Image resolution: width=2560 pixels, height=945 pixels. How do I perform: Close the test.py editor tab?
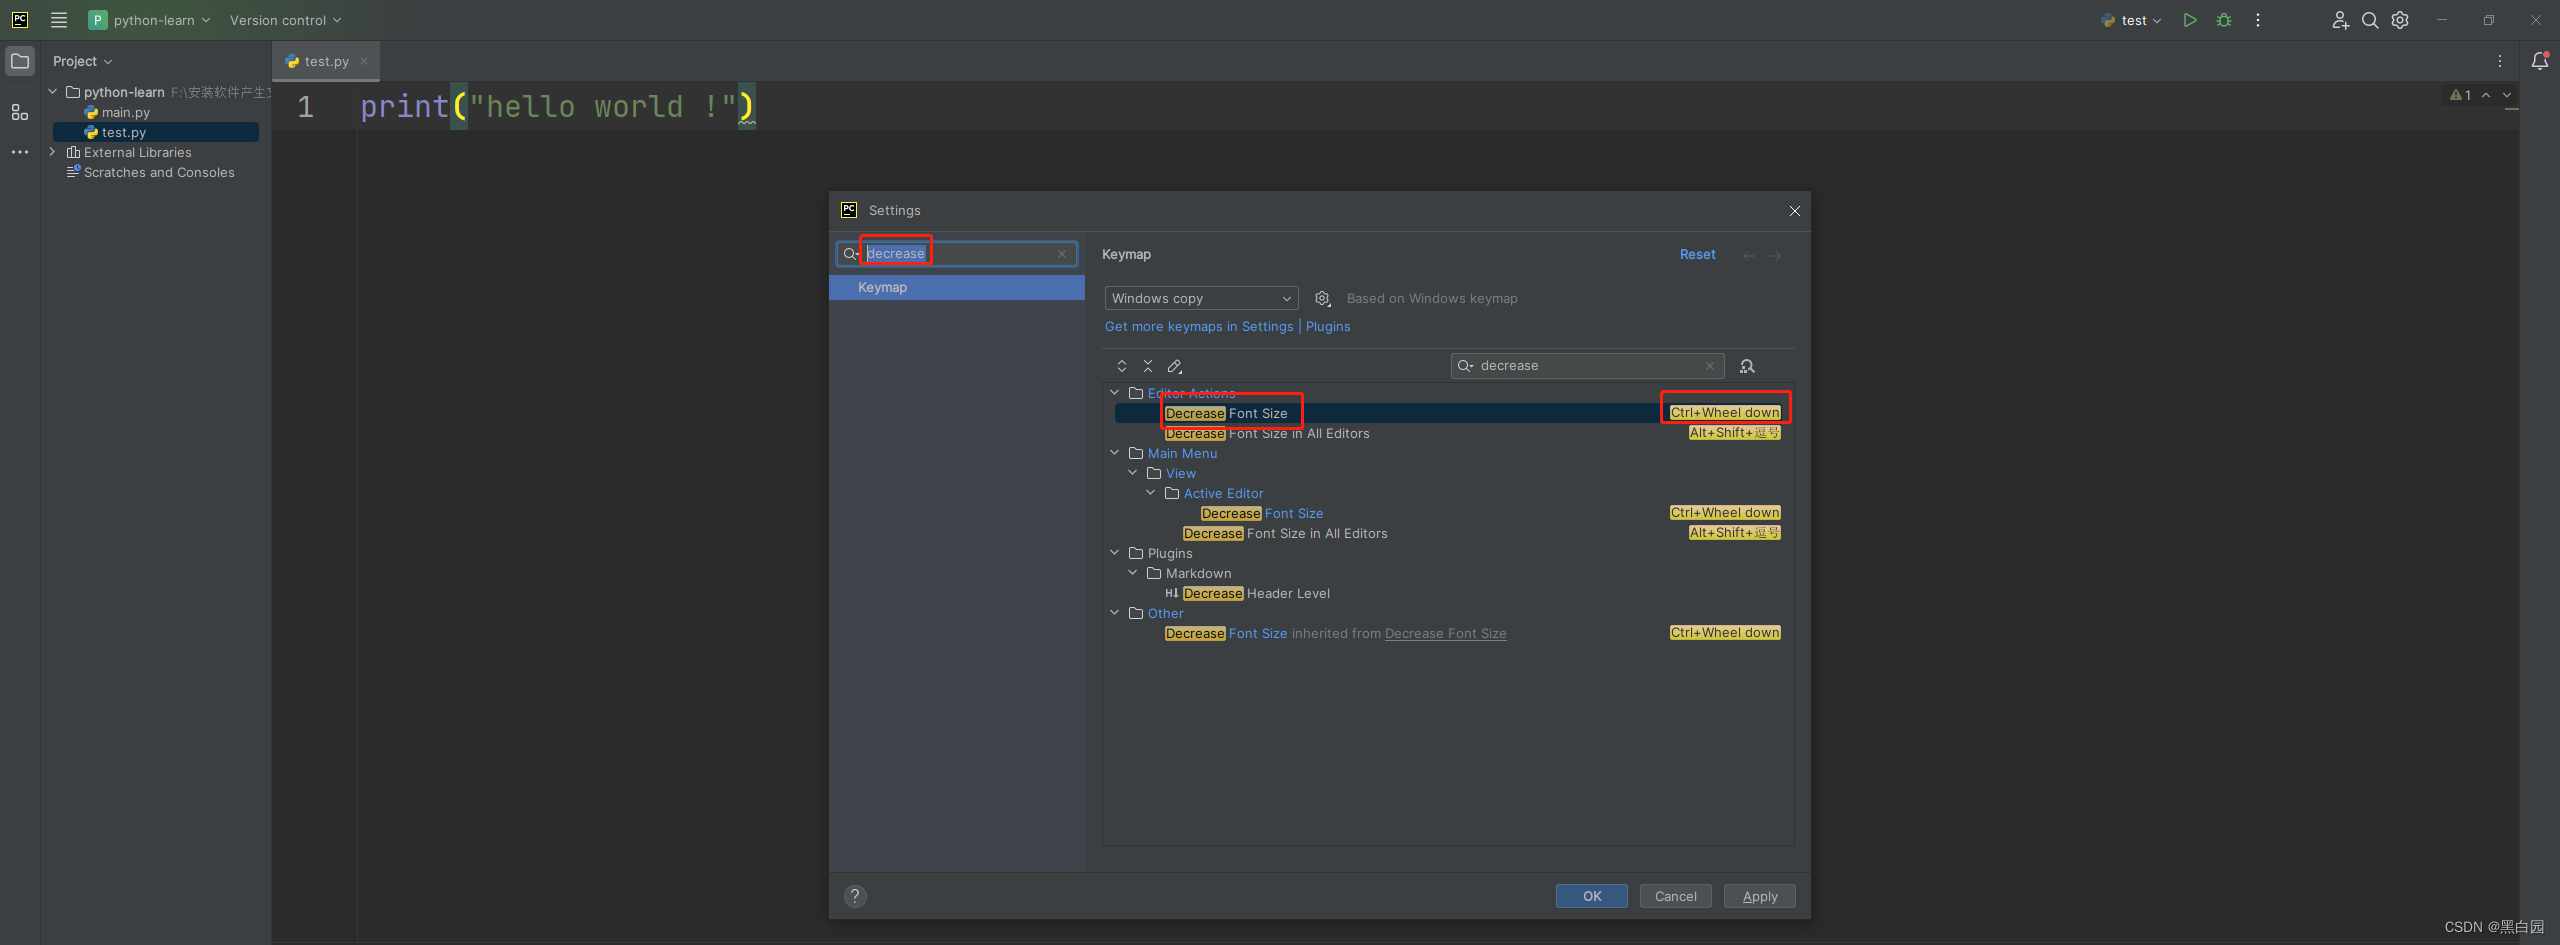tap(364, 61)
